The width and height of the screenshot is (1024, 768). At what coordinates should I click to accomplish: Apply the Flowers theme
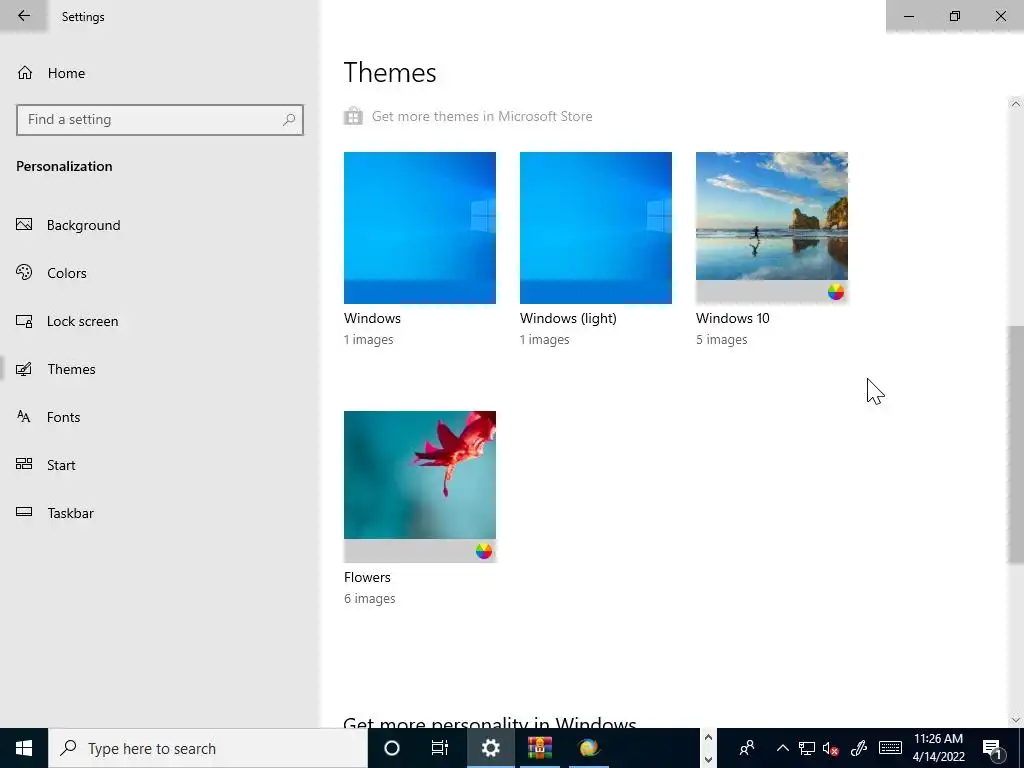point(419,487)
